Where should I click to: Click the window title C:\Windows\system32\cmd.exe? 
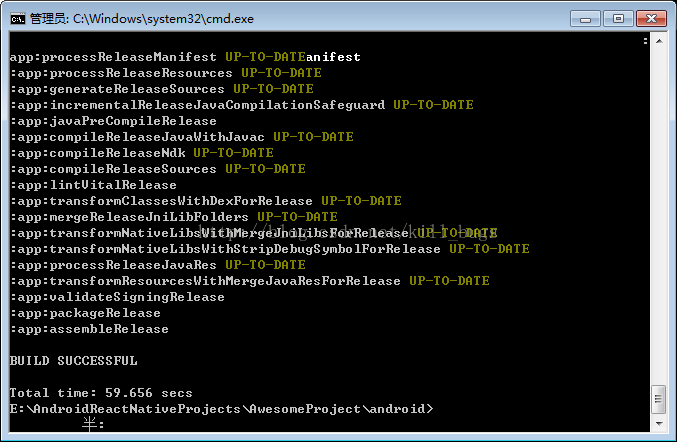(x=163, y=19)
